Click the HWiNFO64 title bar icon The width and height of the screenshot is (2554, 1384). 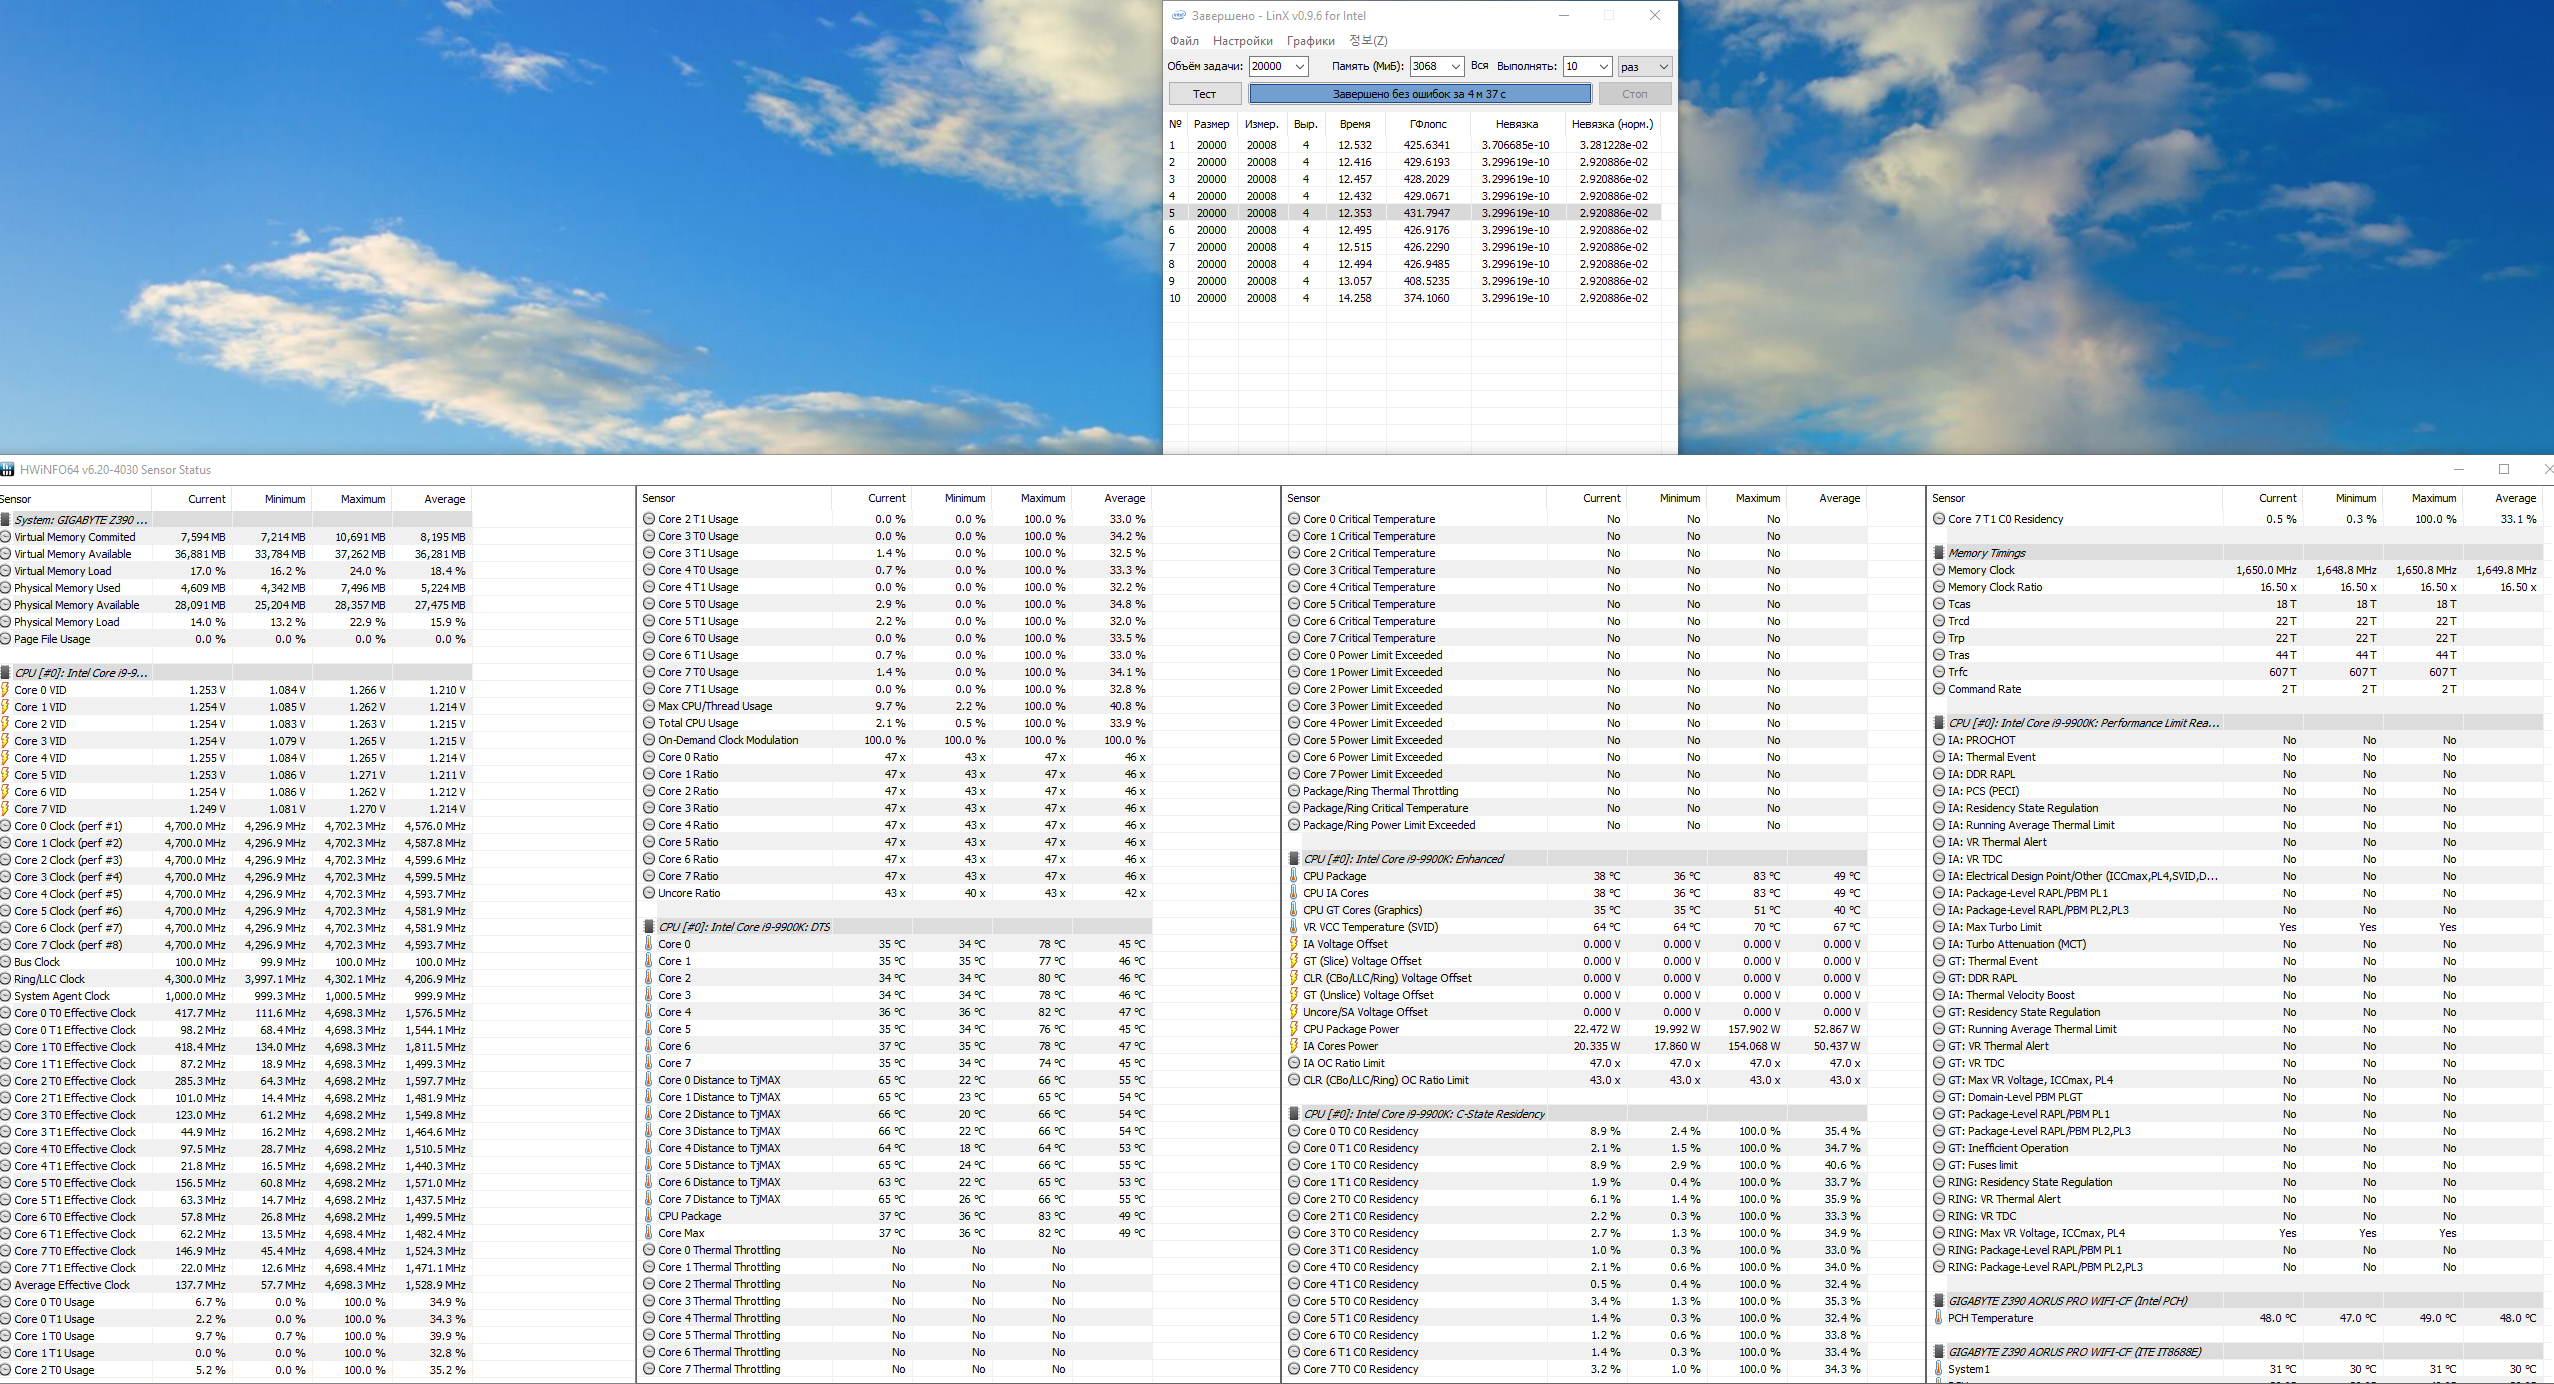[x=7, y=470]
